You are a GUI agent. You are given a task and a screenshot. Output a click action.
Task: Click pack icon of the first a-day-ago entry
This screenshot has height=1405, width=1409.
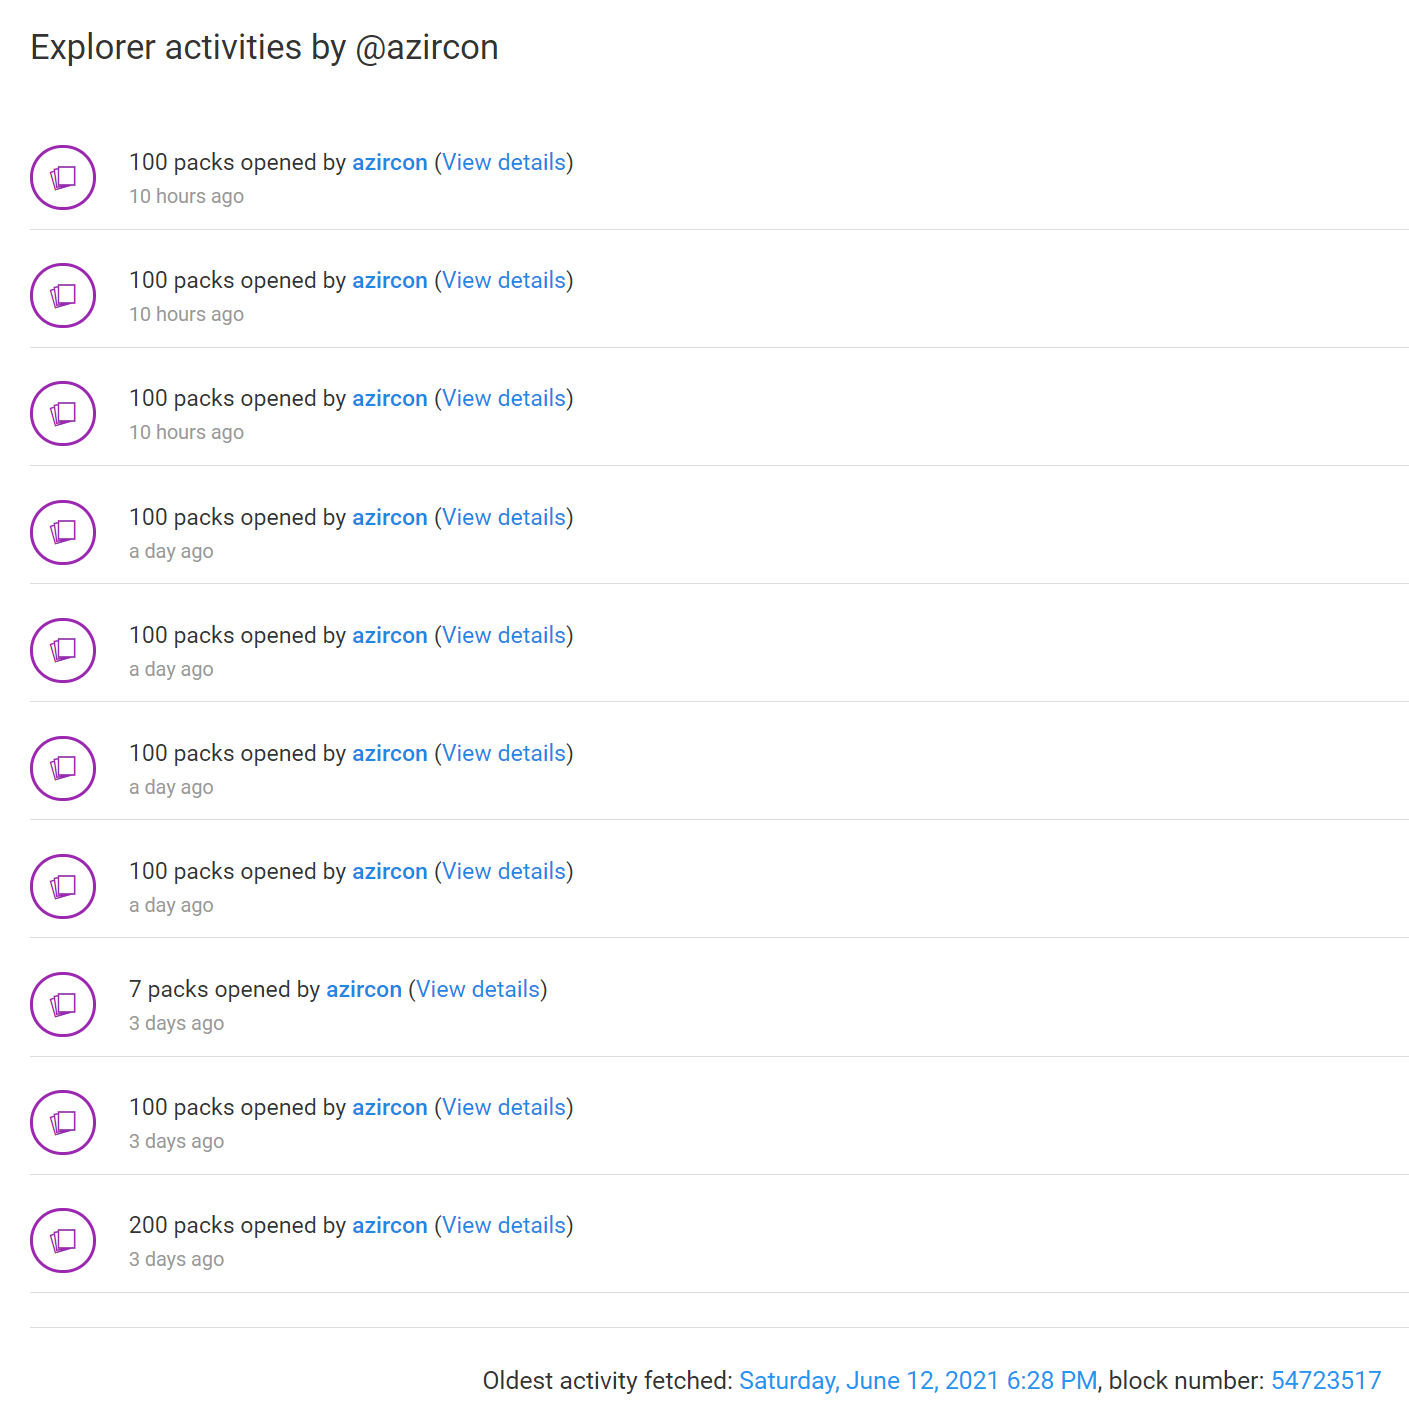pos(63,532)
